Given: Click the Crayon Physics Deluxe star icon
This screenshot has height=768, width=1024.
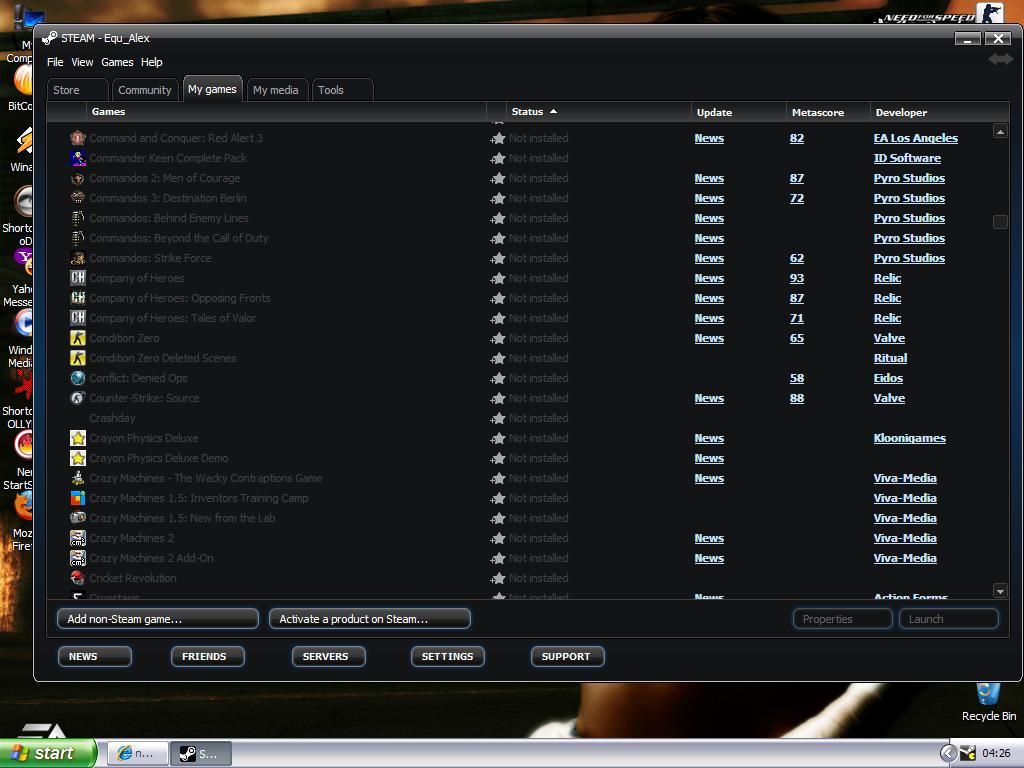Looking at the screenshot, I should pos(78,438).
